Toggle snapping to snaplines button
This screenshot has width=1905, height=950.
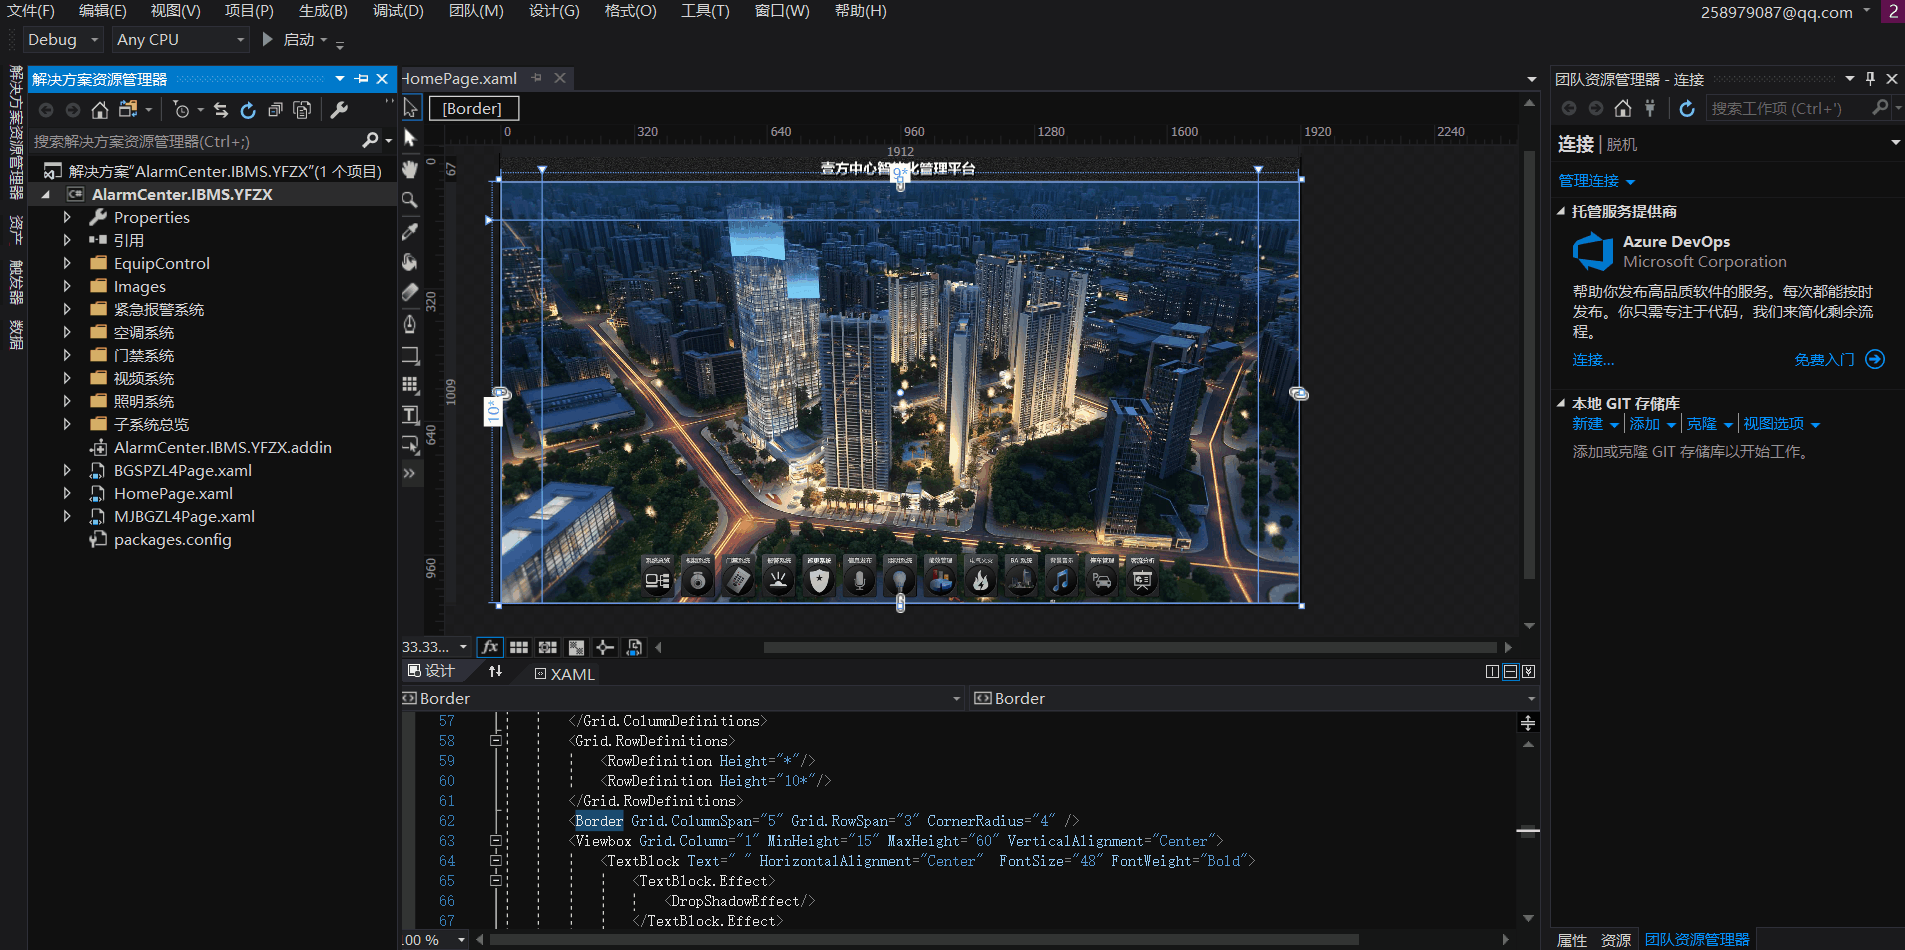(x=605, y=647)
